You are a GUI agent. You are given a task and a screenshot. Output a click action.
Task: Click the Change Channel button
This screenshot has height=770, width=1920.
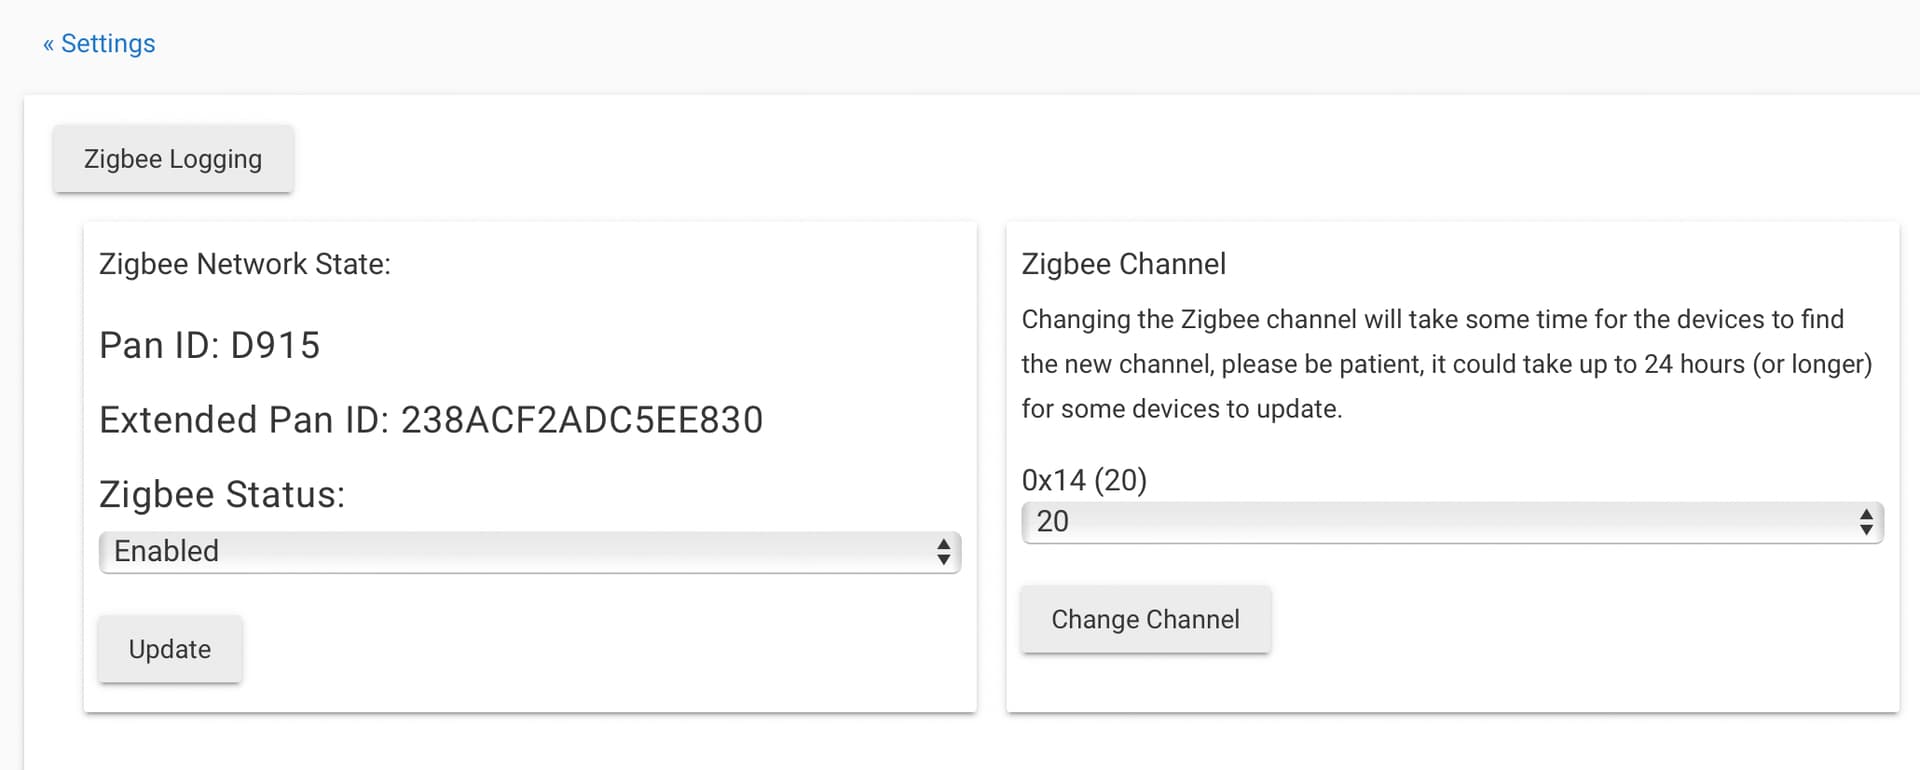click(1145, 619)
